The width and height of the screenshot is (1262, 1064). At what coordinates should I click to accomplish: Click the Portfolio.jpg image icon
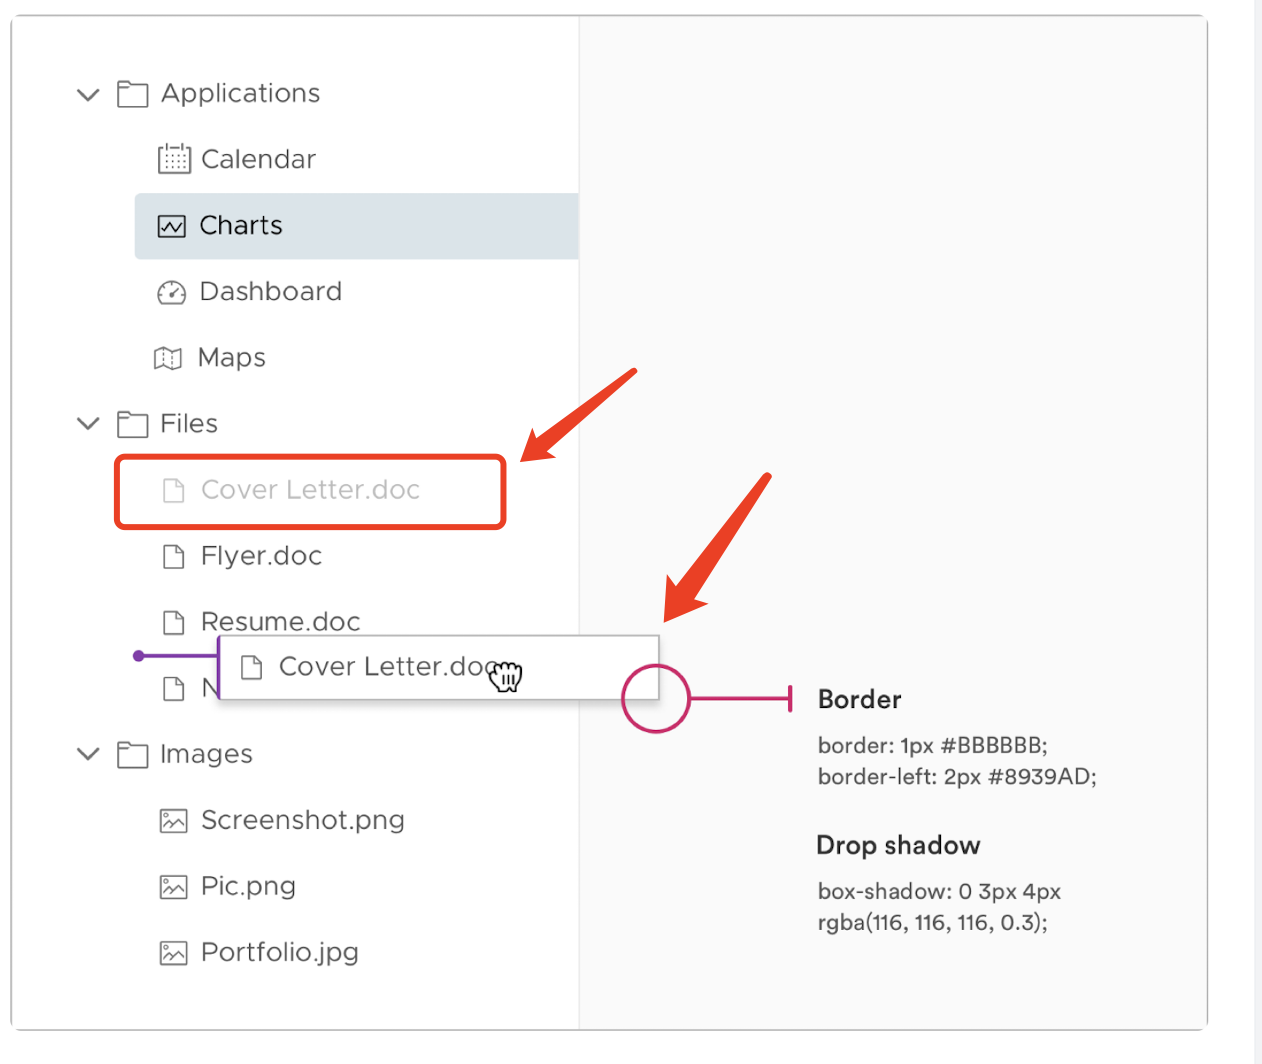pyautogui.click(x=174, y=953)
